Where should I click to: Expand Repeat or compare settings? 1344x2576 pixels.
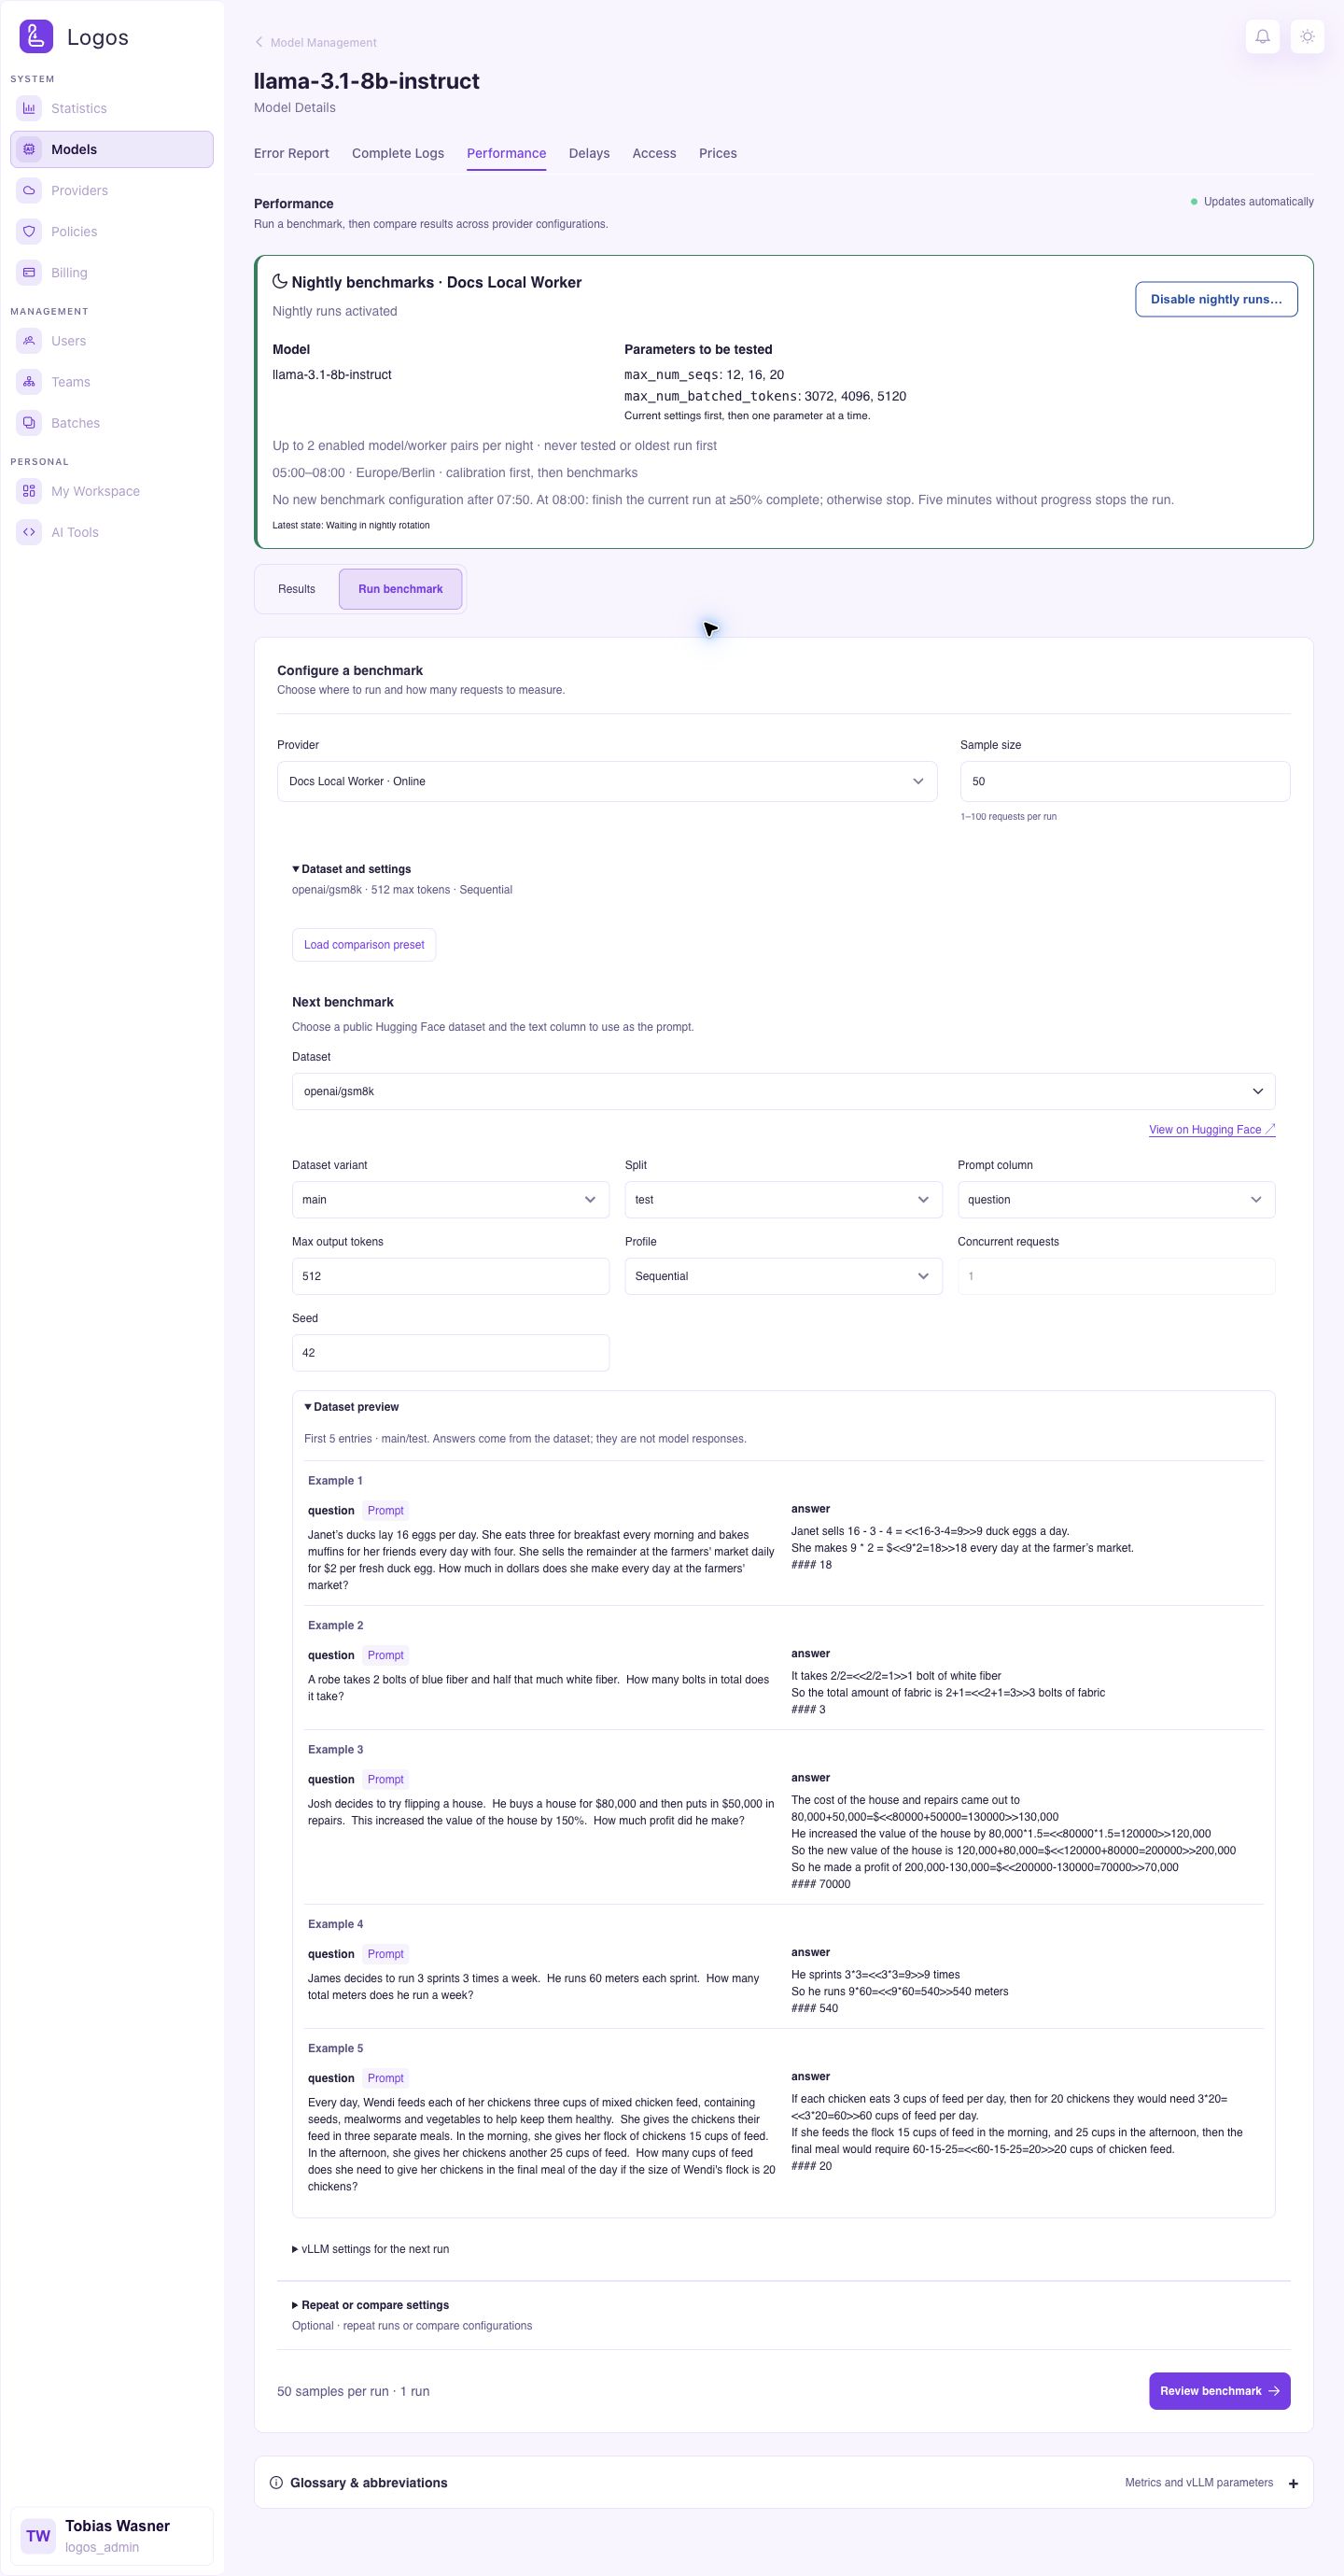click(370, 2305)
